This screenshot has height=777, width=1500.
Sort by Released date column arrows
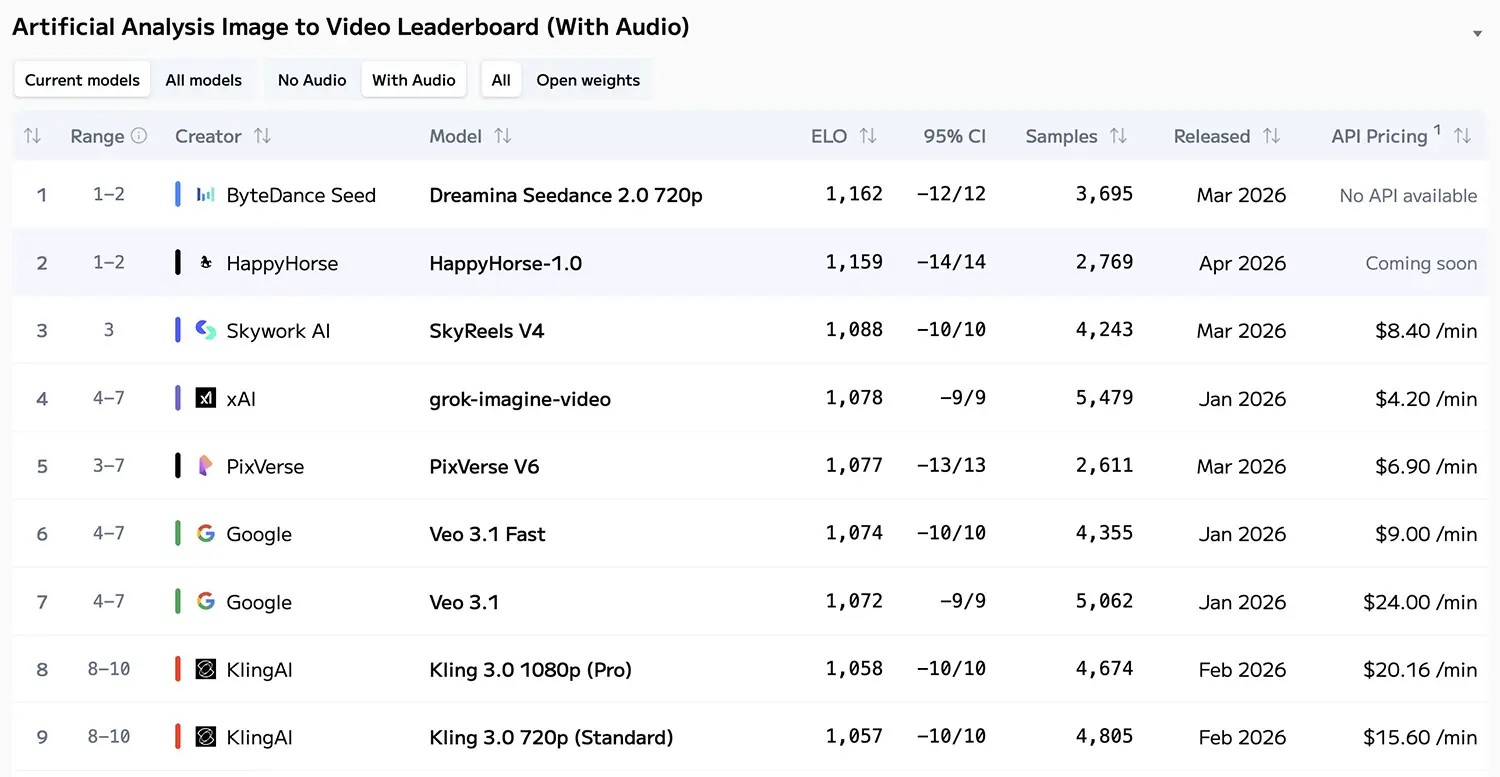(x=1271, y=136)
